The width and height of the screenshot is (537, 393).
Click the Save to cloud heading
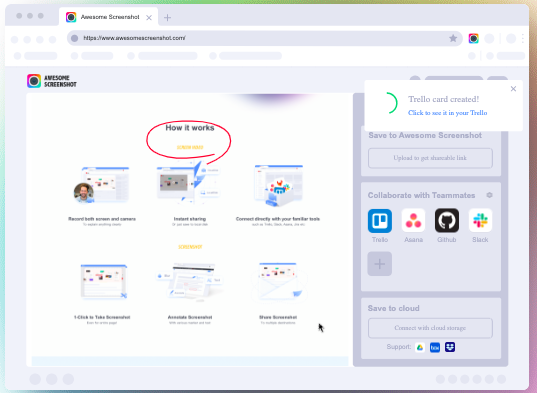coord(394,308)
